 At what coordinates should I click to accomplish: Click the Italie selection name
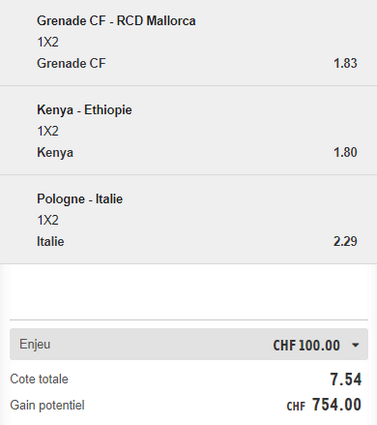point(50,241)
